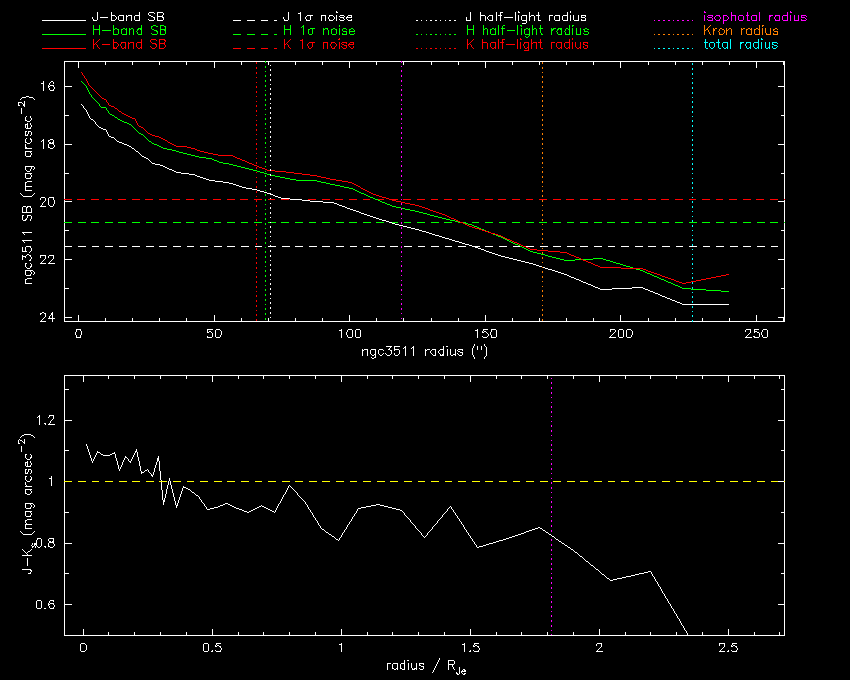Select the J half-light radius legend entry
This screenshot has height=680, width=850.
point(527,18)
